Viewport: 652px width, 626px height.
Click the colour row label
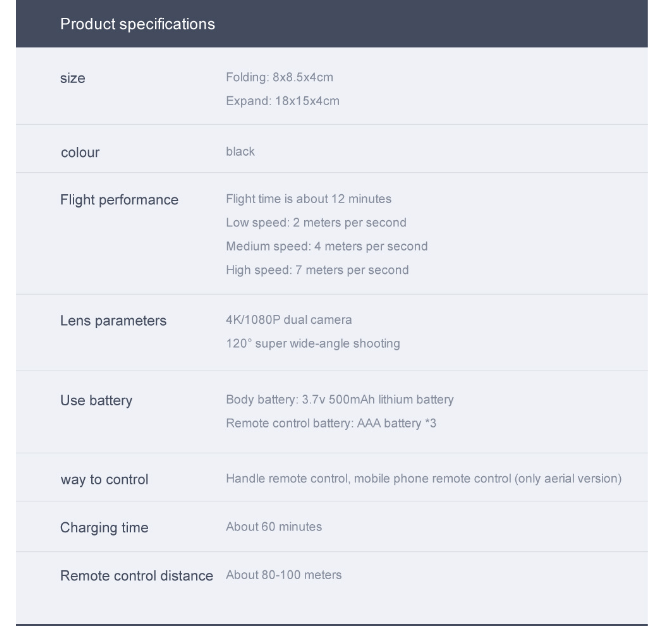[80, 152]
